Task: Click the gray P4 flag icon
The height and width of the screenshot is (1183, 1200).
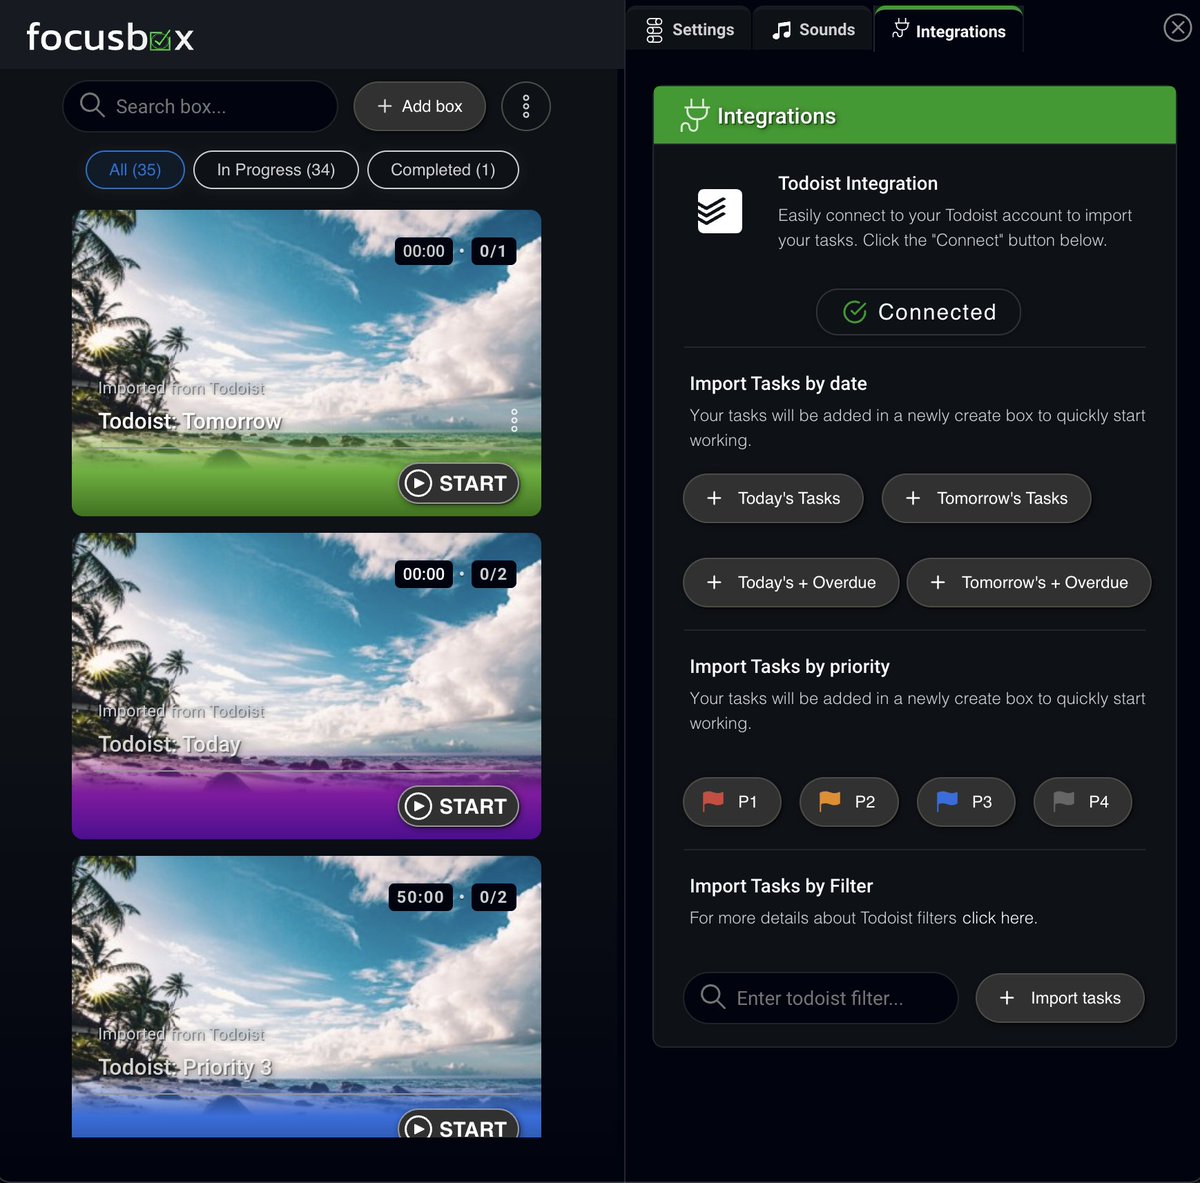Action: point(1064,801)
